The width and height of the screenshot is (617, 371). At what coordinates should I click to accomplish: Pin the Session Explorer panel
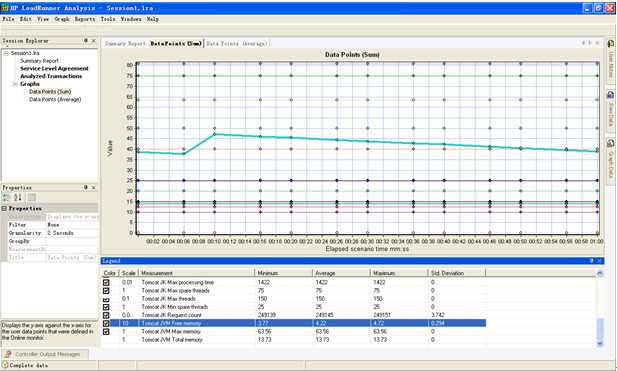coord(86,41)
